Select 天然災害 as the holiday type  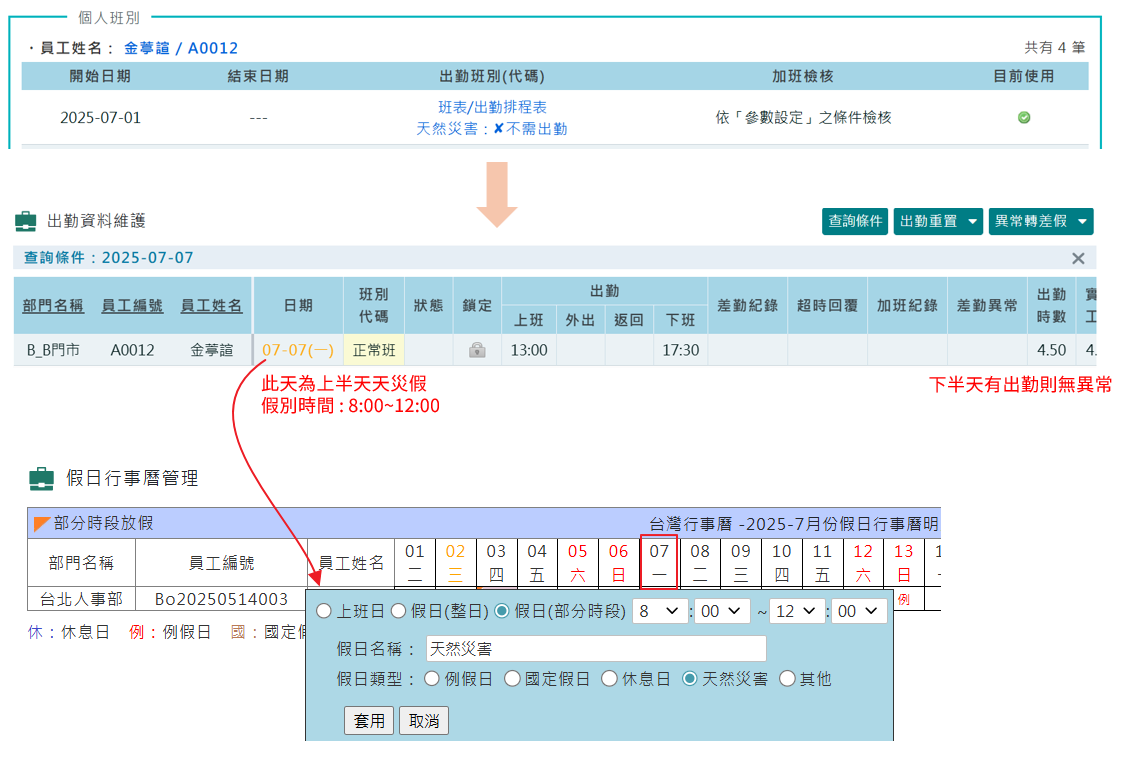(x=690, y=679)
